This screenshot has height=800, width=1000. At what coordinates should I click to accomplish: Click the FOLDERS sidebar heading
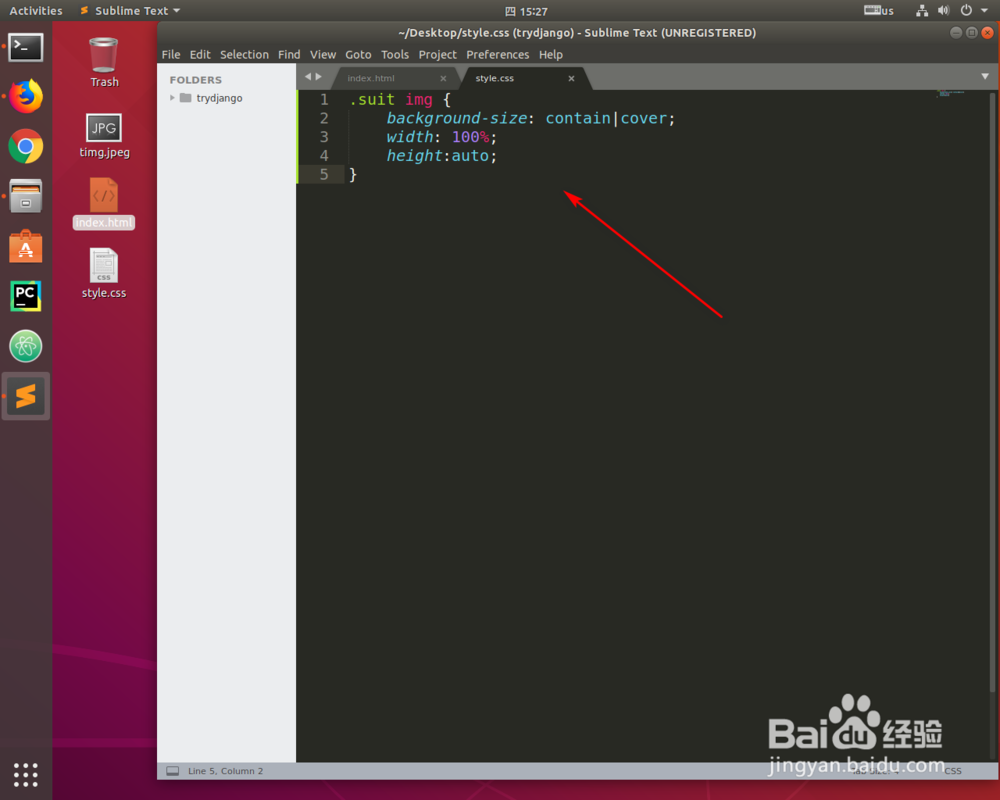tap(196, 80)
